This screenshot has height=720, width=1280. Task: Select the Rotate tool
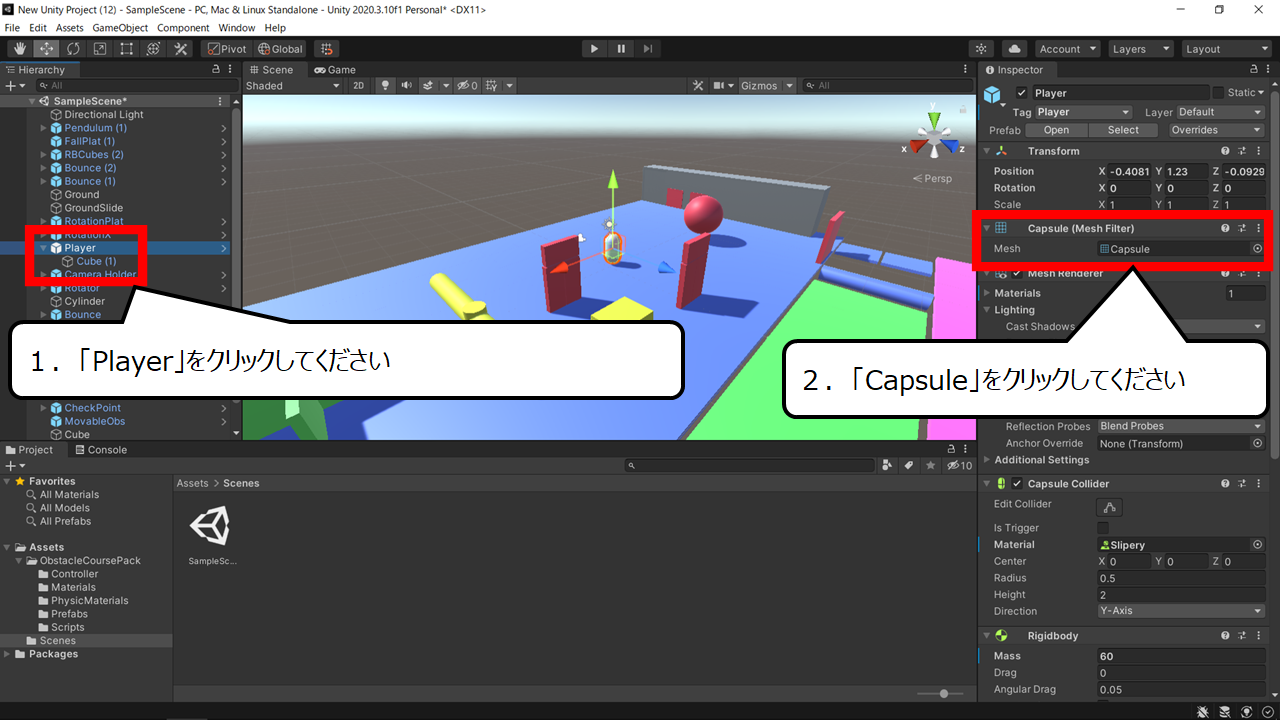click(x=73, y=49)
